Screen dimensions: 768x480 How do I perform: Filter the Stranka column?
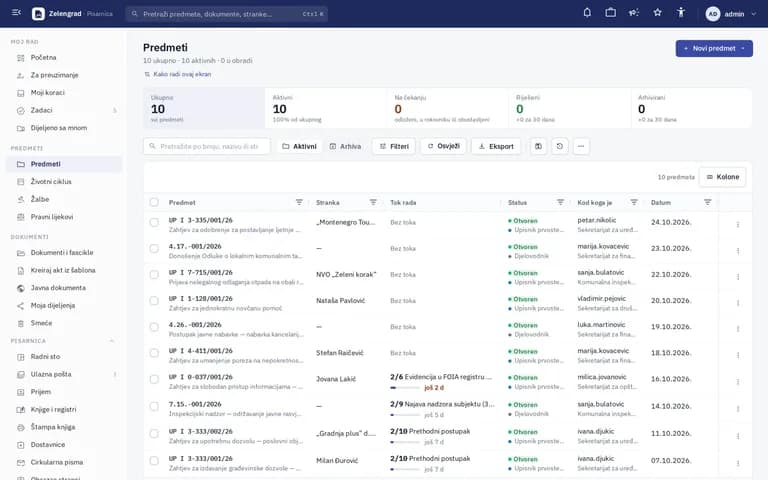click(373, 202)
